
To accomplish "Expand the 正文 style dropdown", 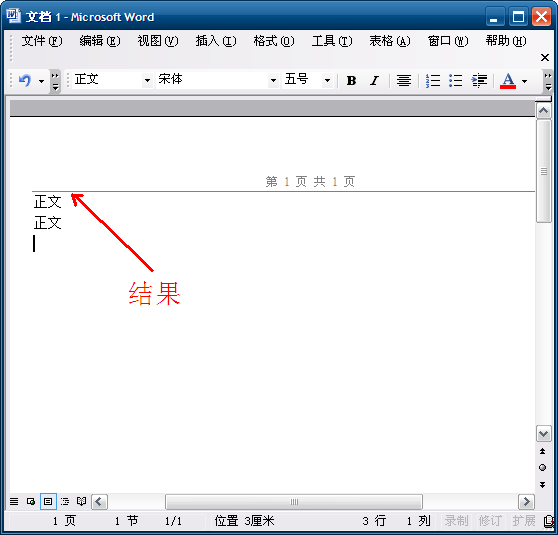I will click(147, 80).
